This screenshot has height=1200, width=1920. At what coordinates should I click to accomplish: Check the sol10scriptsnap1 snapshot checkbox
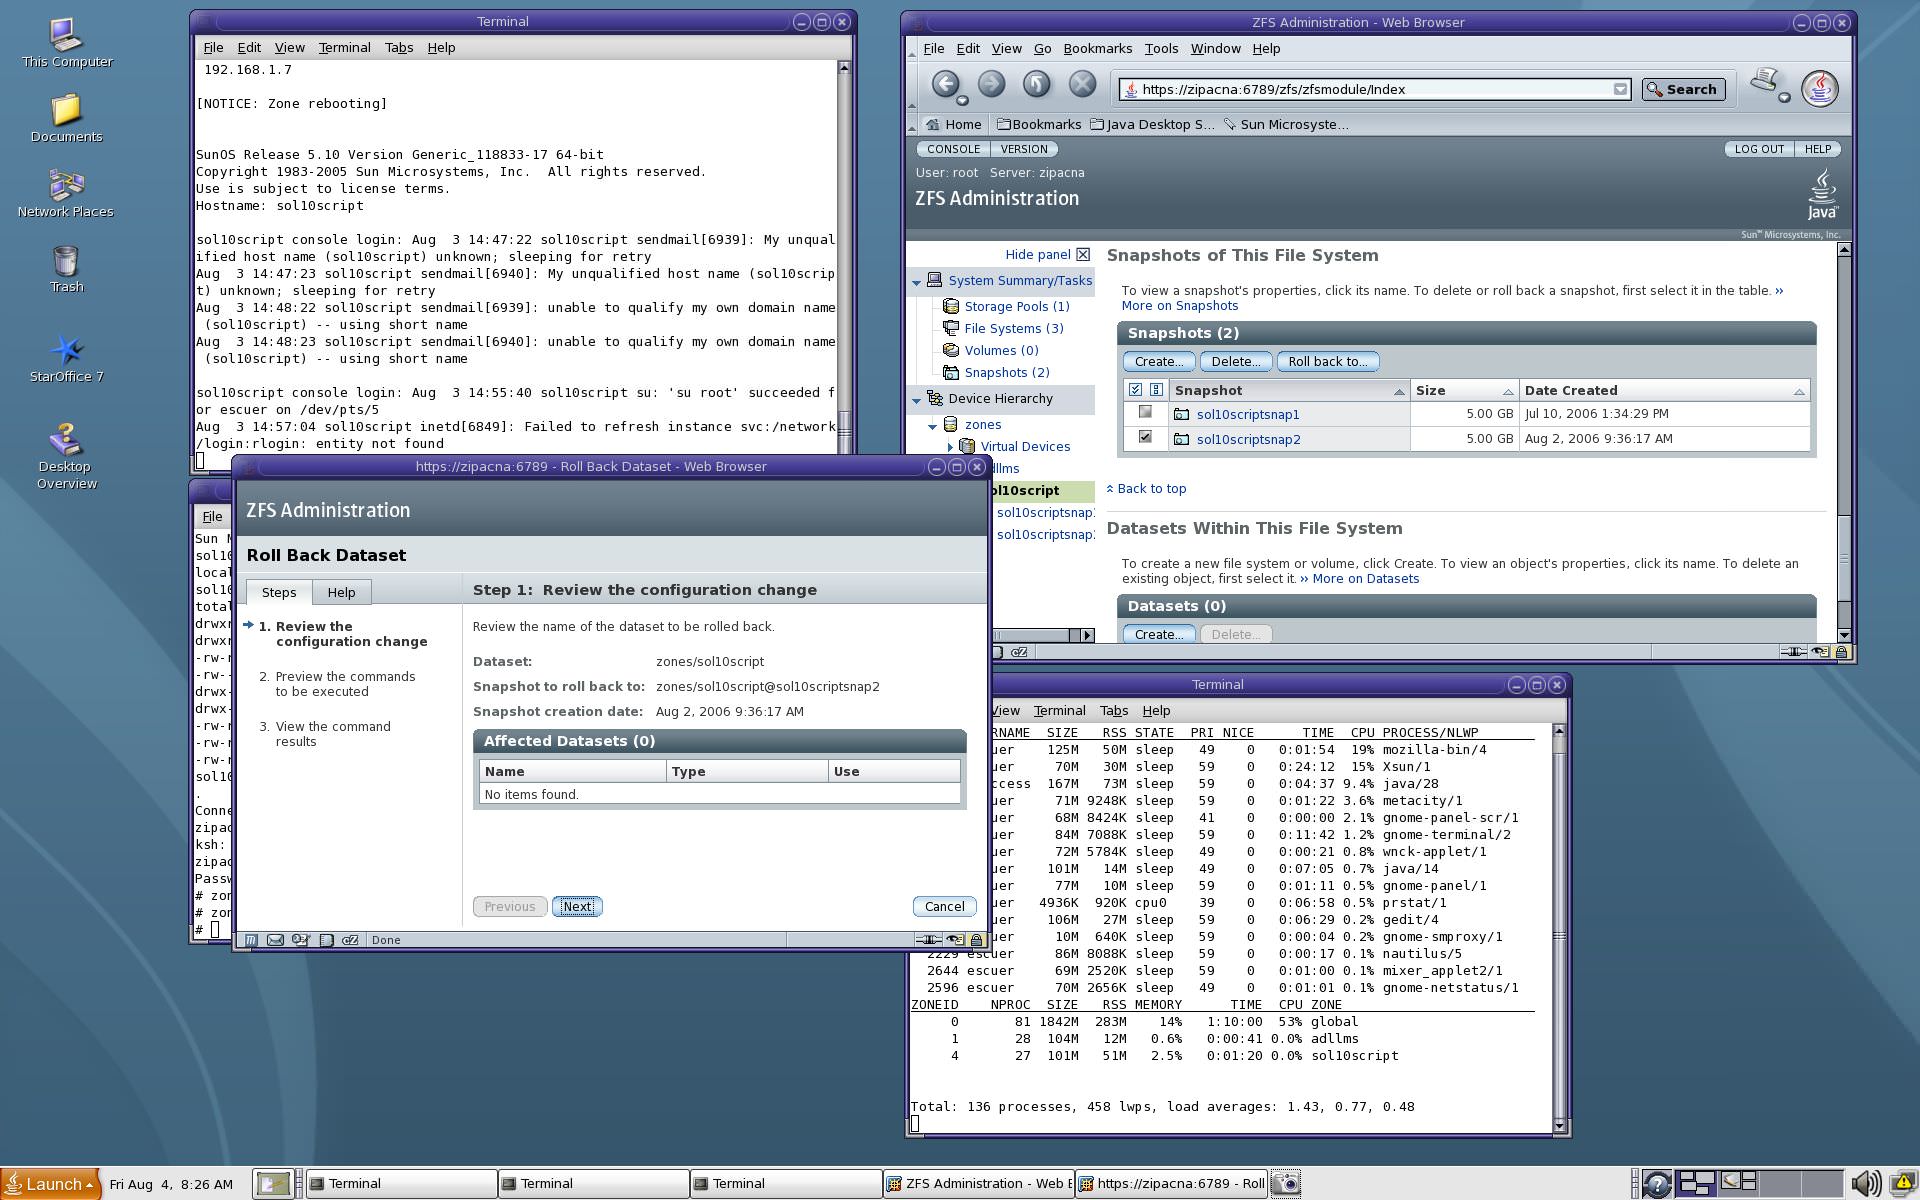coord(1145,412)
